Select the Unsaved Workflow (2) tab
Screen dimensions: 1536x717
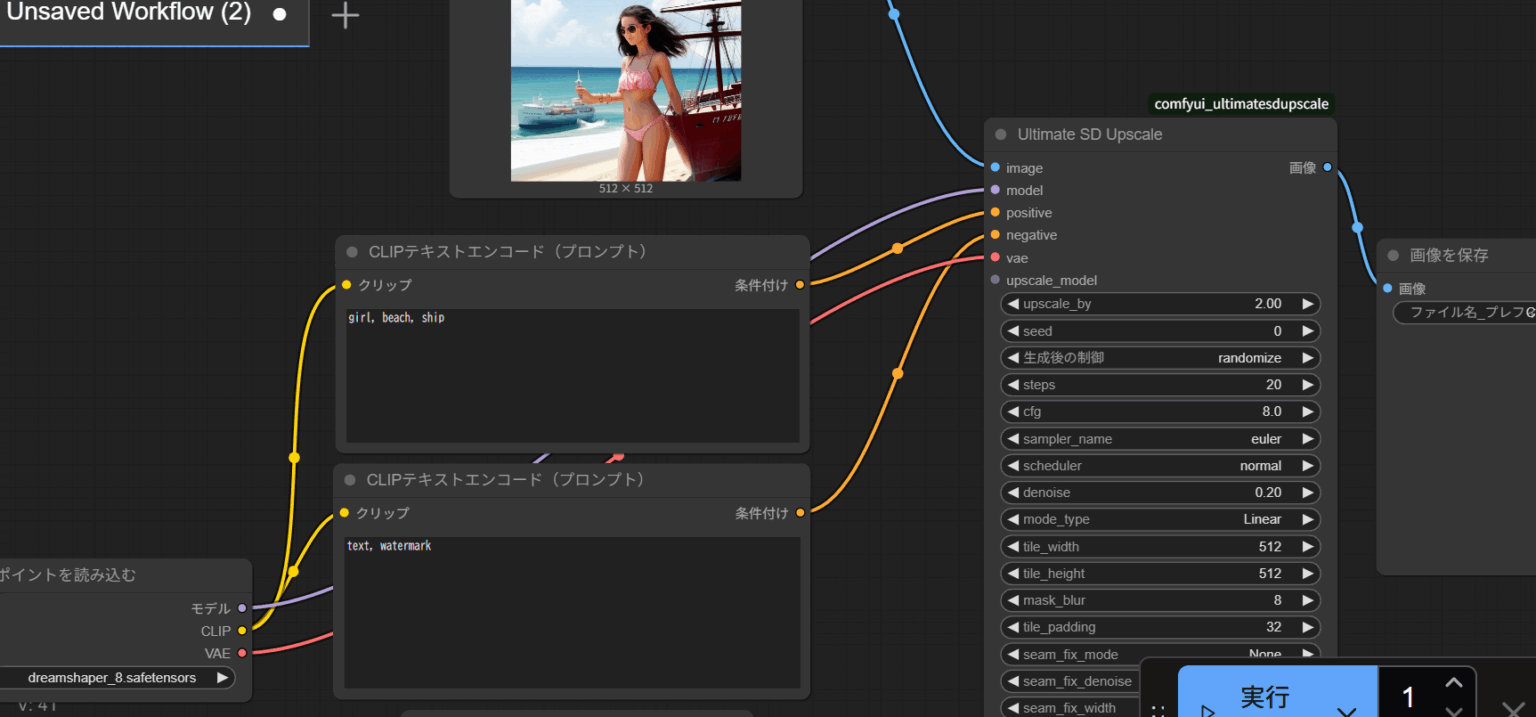point(130,14)
